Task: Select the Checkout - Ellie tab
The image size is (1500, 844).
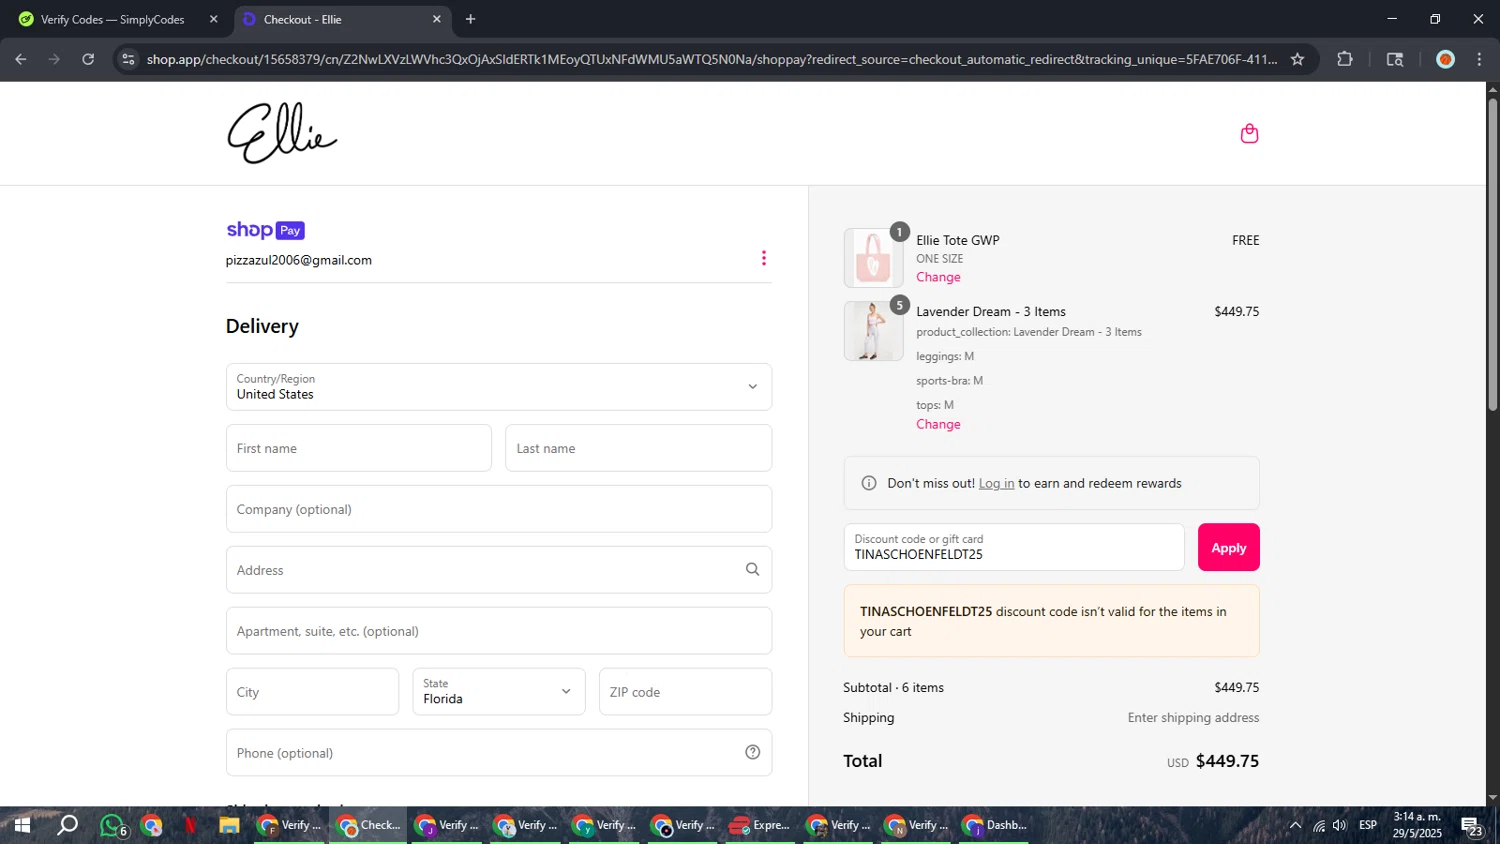Action: (341, 19)
